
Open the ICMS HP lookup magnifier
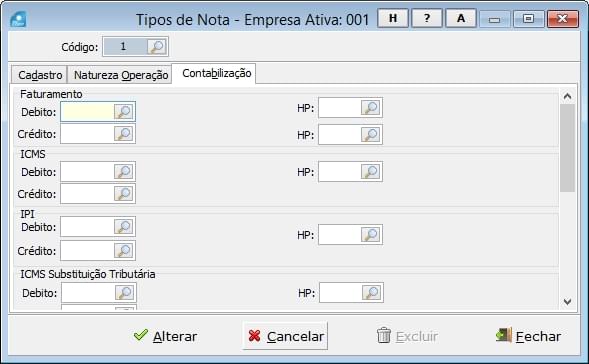point(370,172)
